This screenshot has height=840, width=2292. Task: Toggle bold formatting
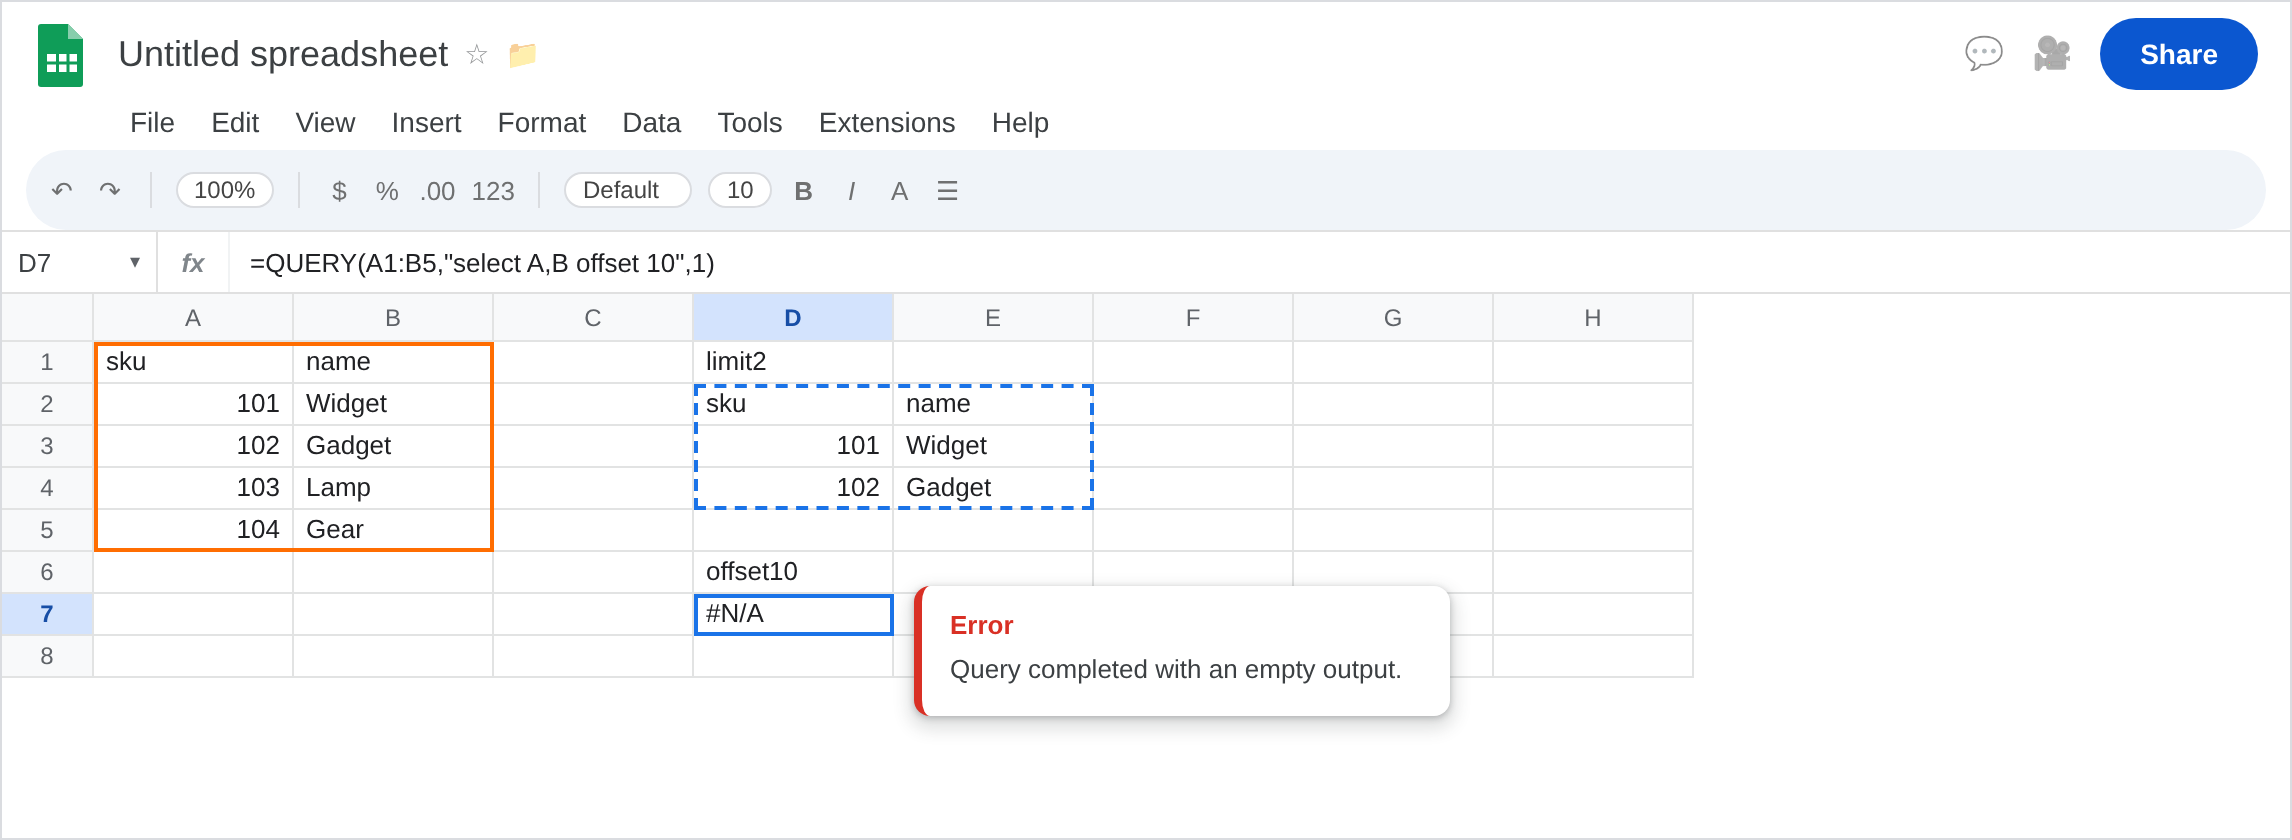tap(803, 191)
